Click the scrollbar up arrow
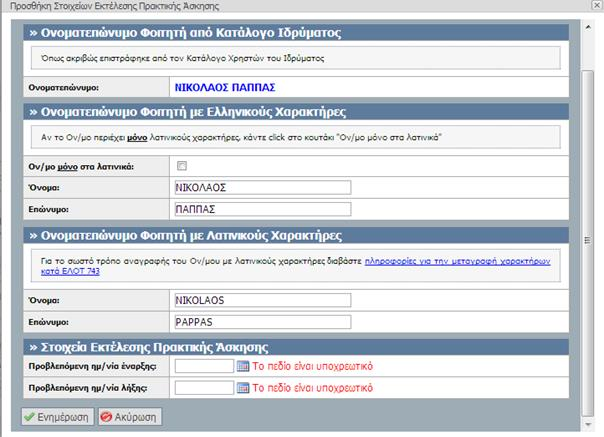This screenshot has height=437, width=604. [x=588, y=27]
